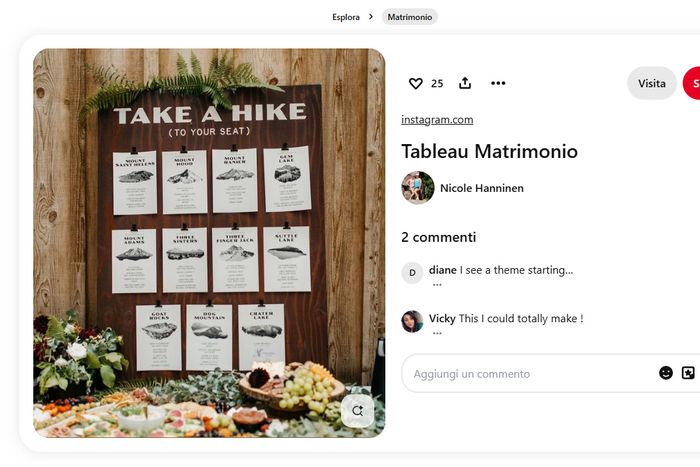Image resolution: width=700 pixels, height=467 pixels.
Task: Open the three-dot more options menu beside share
Action: (x=498, y=84)
